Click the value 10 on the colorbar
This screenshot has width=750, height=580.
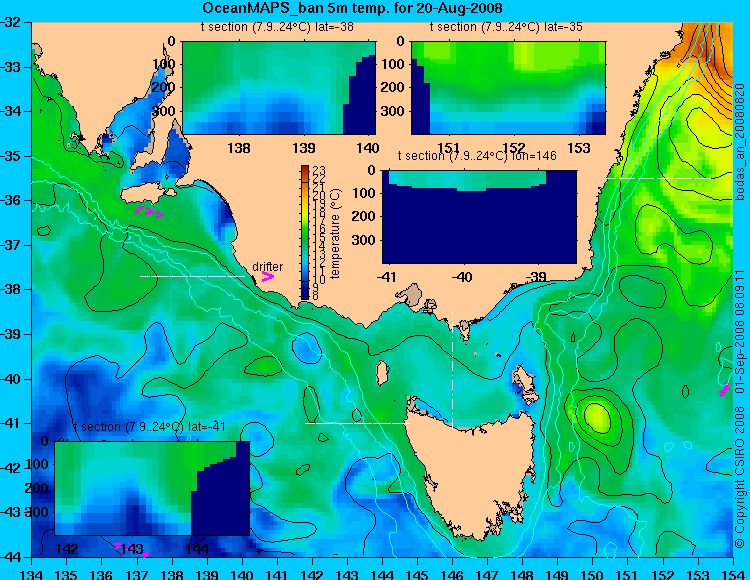pyautogui.click(x=319, y=280)
